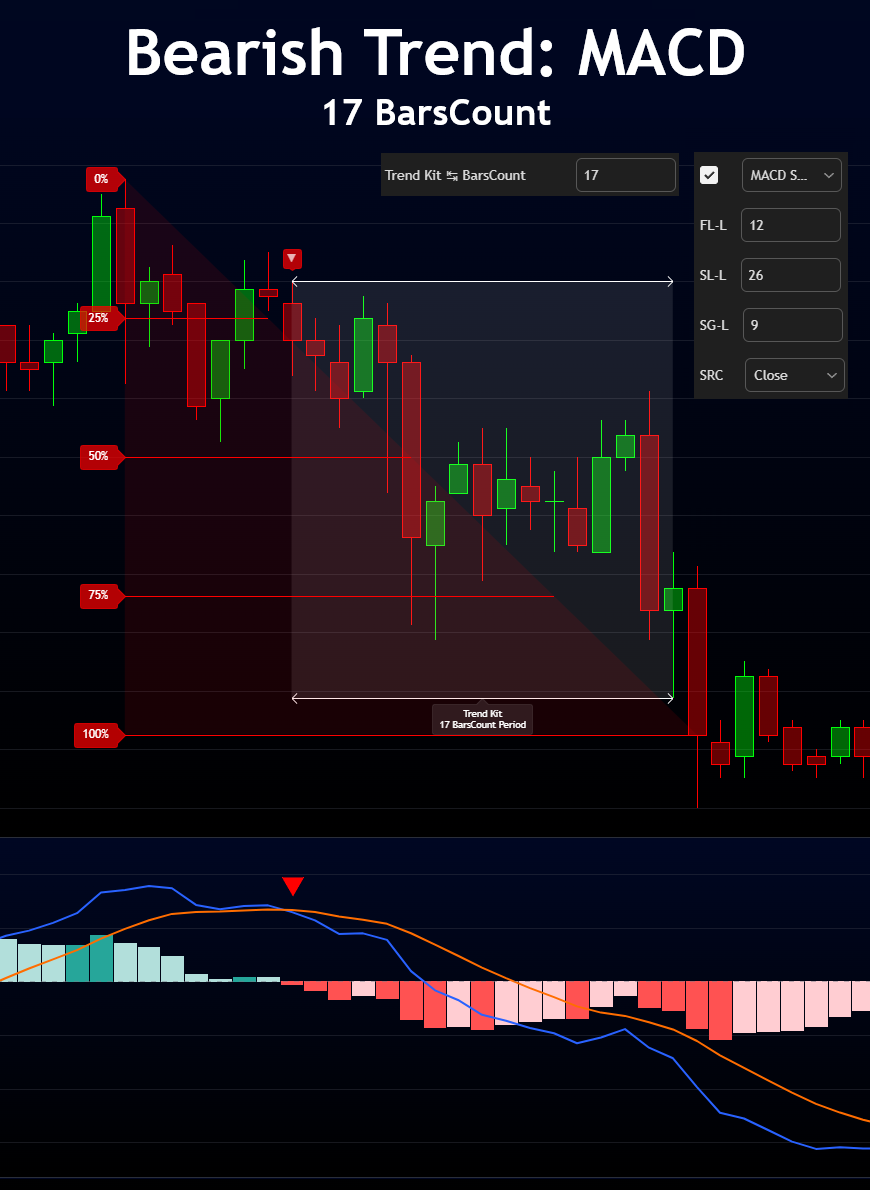This screenshot has width=870, height=1190.
Task: Click the SL-L input field showing 26
Action: [x=790, y=275]
